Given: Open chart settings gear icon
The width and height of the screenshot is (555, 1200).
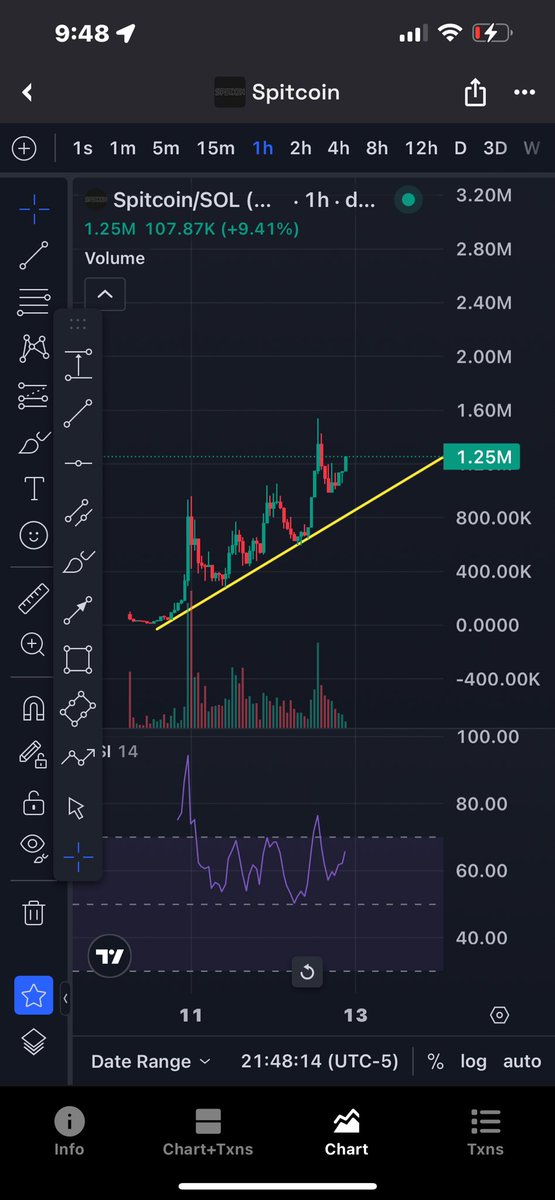Looking at the screenshot, I should click(x=500, y=1015).
